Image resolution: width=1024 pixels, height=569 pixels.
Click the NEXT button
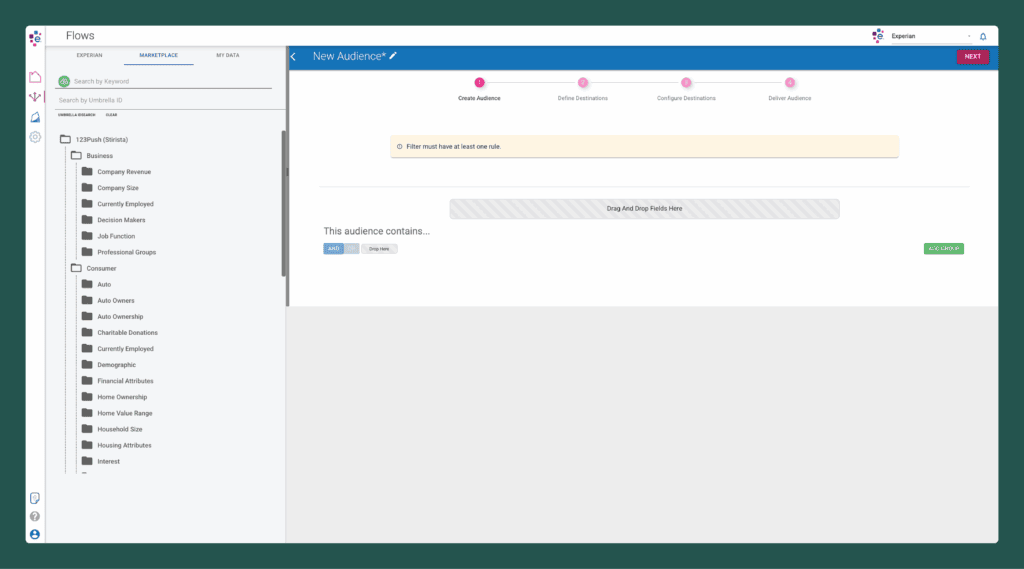point(972,57)
